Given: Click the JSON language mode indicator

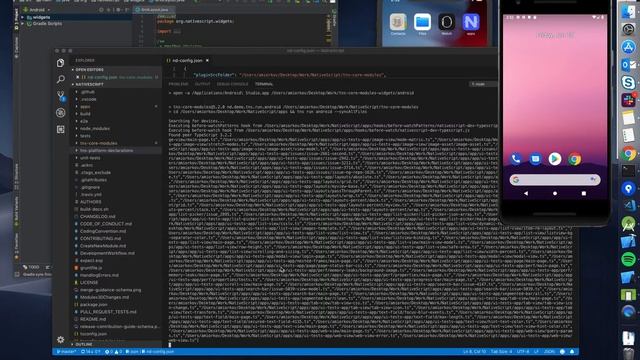Looking at the screenshot, I should click(x=549, y=352).
